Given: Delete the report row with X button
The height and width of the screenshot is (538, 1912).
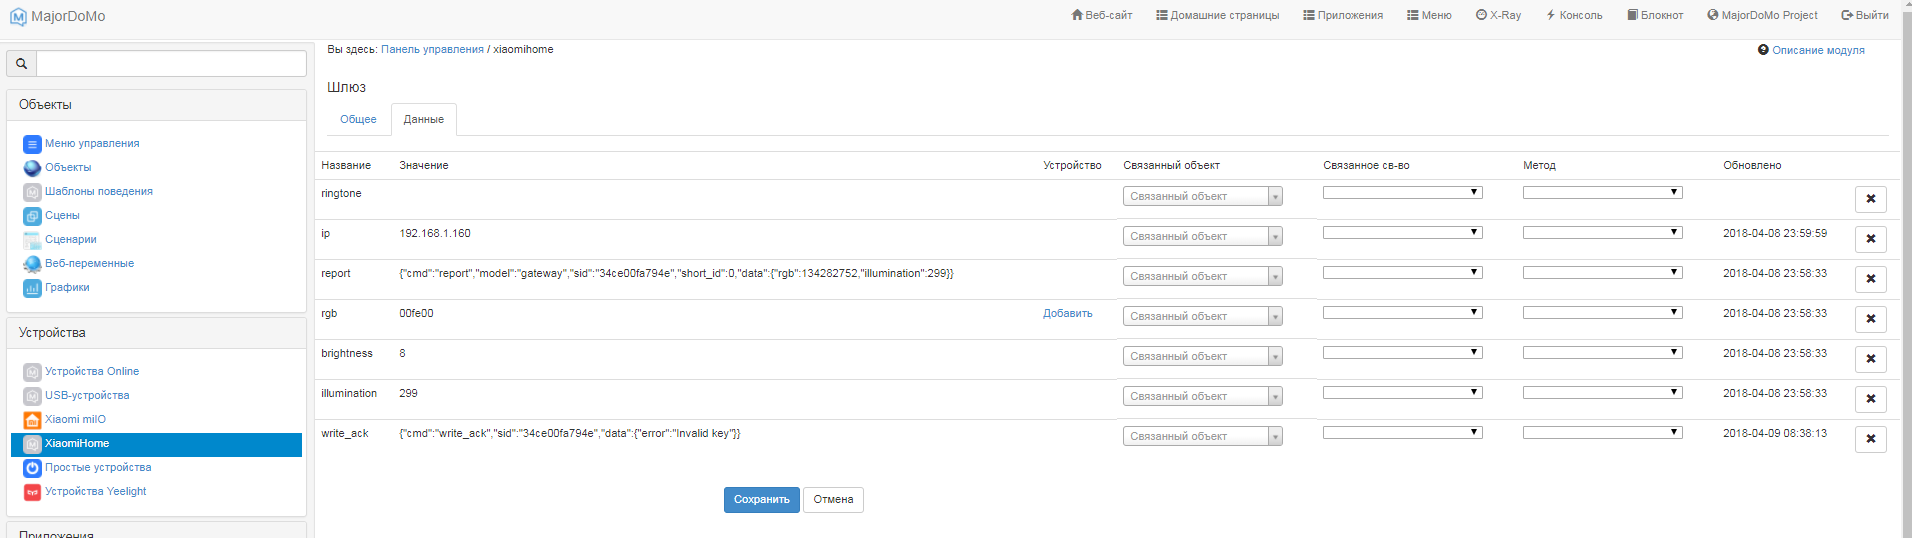Looking at the screenshot, I should (x=1870, y=279).
